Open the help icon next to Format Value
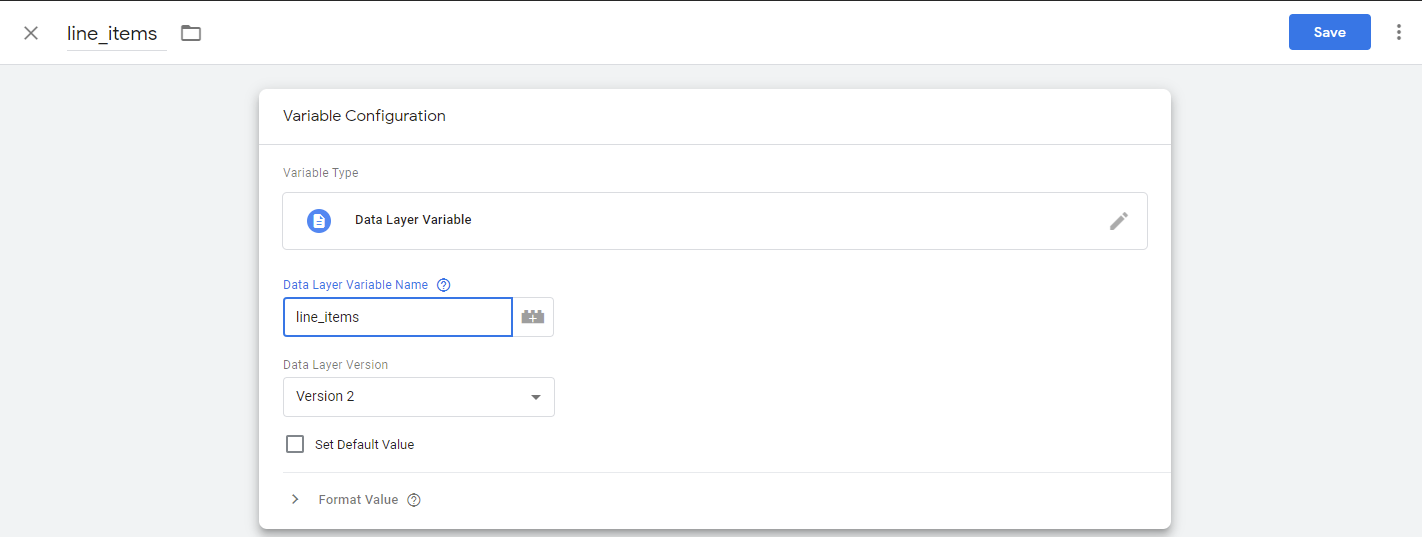Screen dimensions: 1422x537 (x=414, y=500)
